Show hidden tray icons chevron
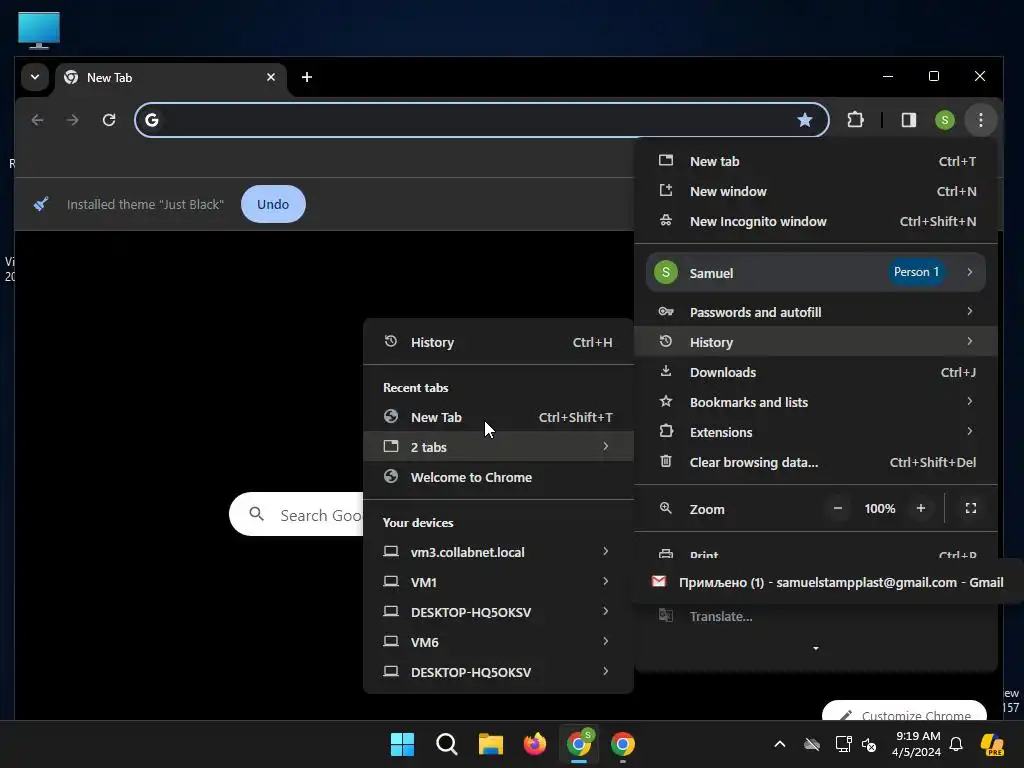 pos(780,744)
